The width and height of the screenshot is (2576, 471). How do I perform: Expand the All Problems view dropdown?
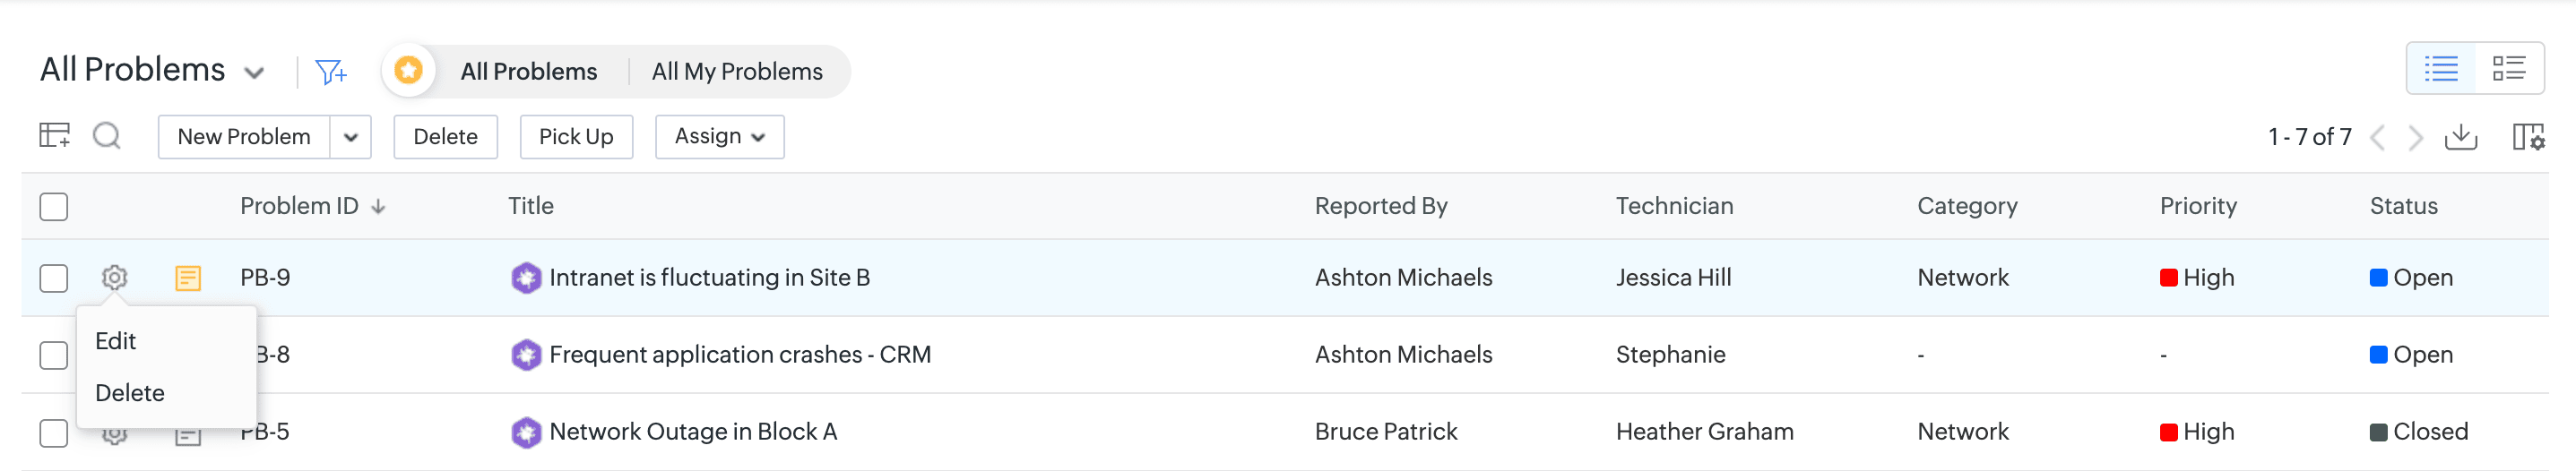(254, 72)
